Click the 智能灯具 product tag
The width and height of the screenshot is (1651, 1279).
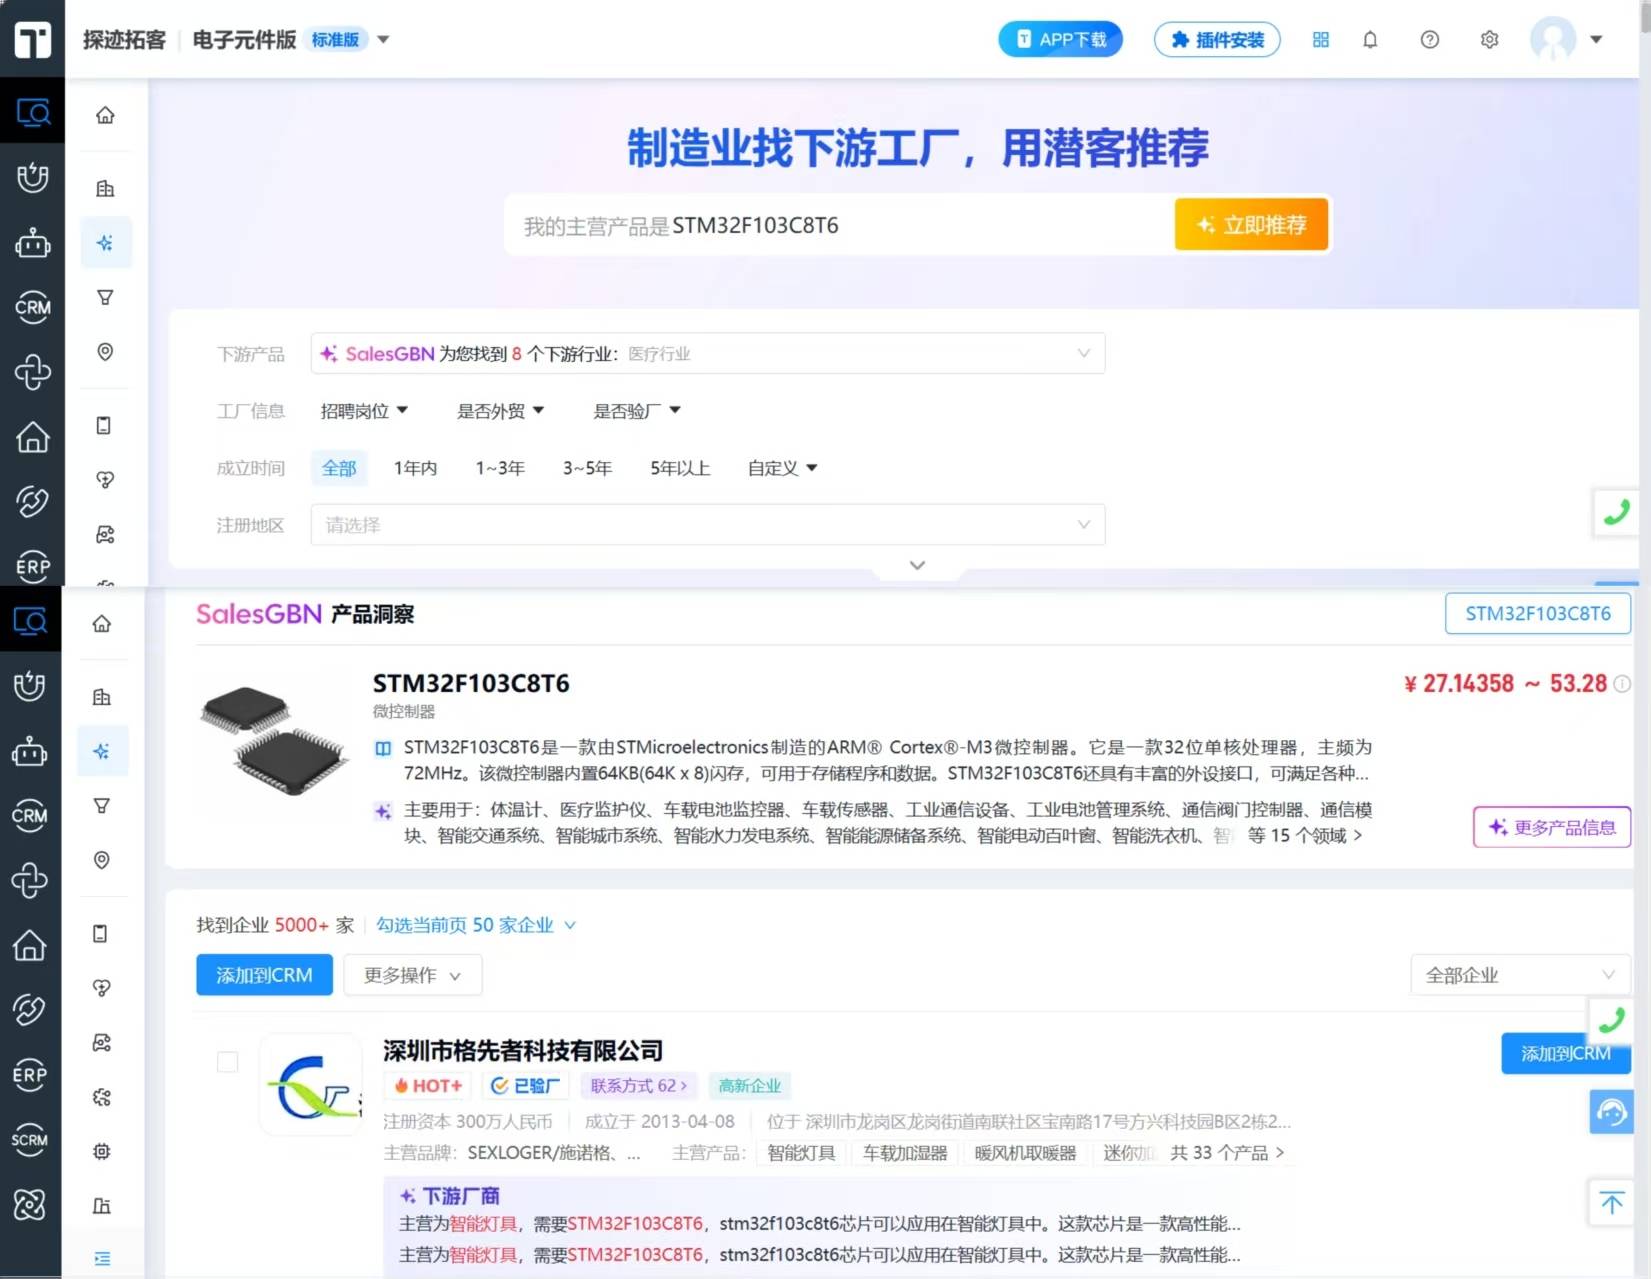pyautogui.click(x=801, y=1153)
